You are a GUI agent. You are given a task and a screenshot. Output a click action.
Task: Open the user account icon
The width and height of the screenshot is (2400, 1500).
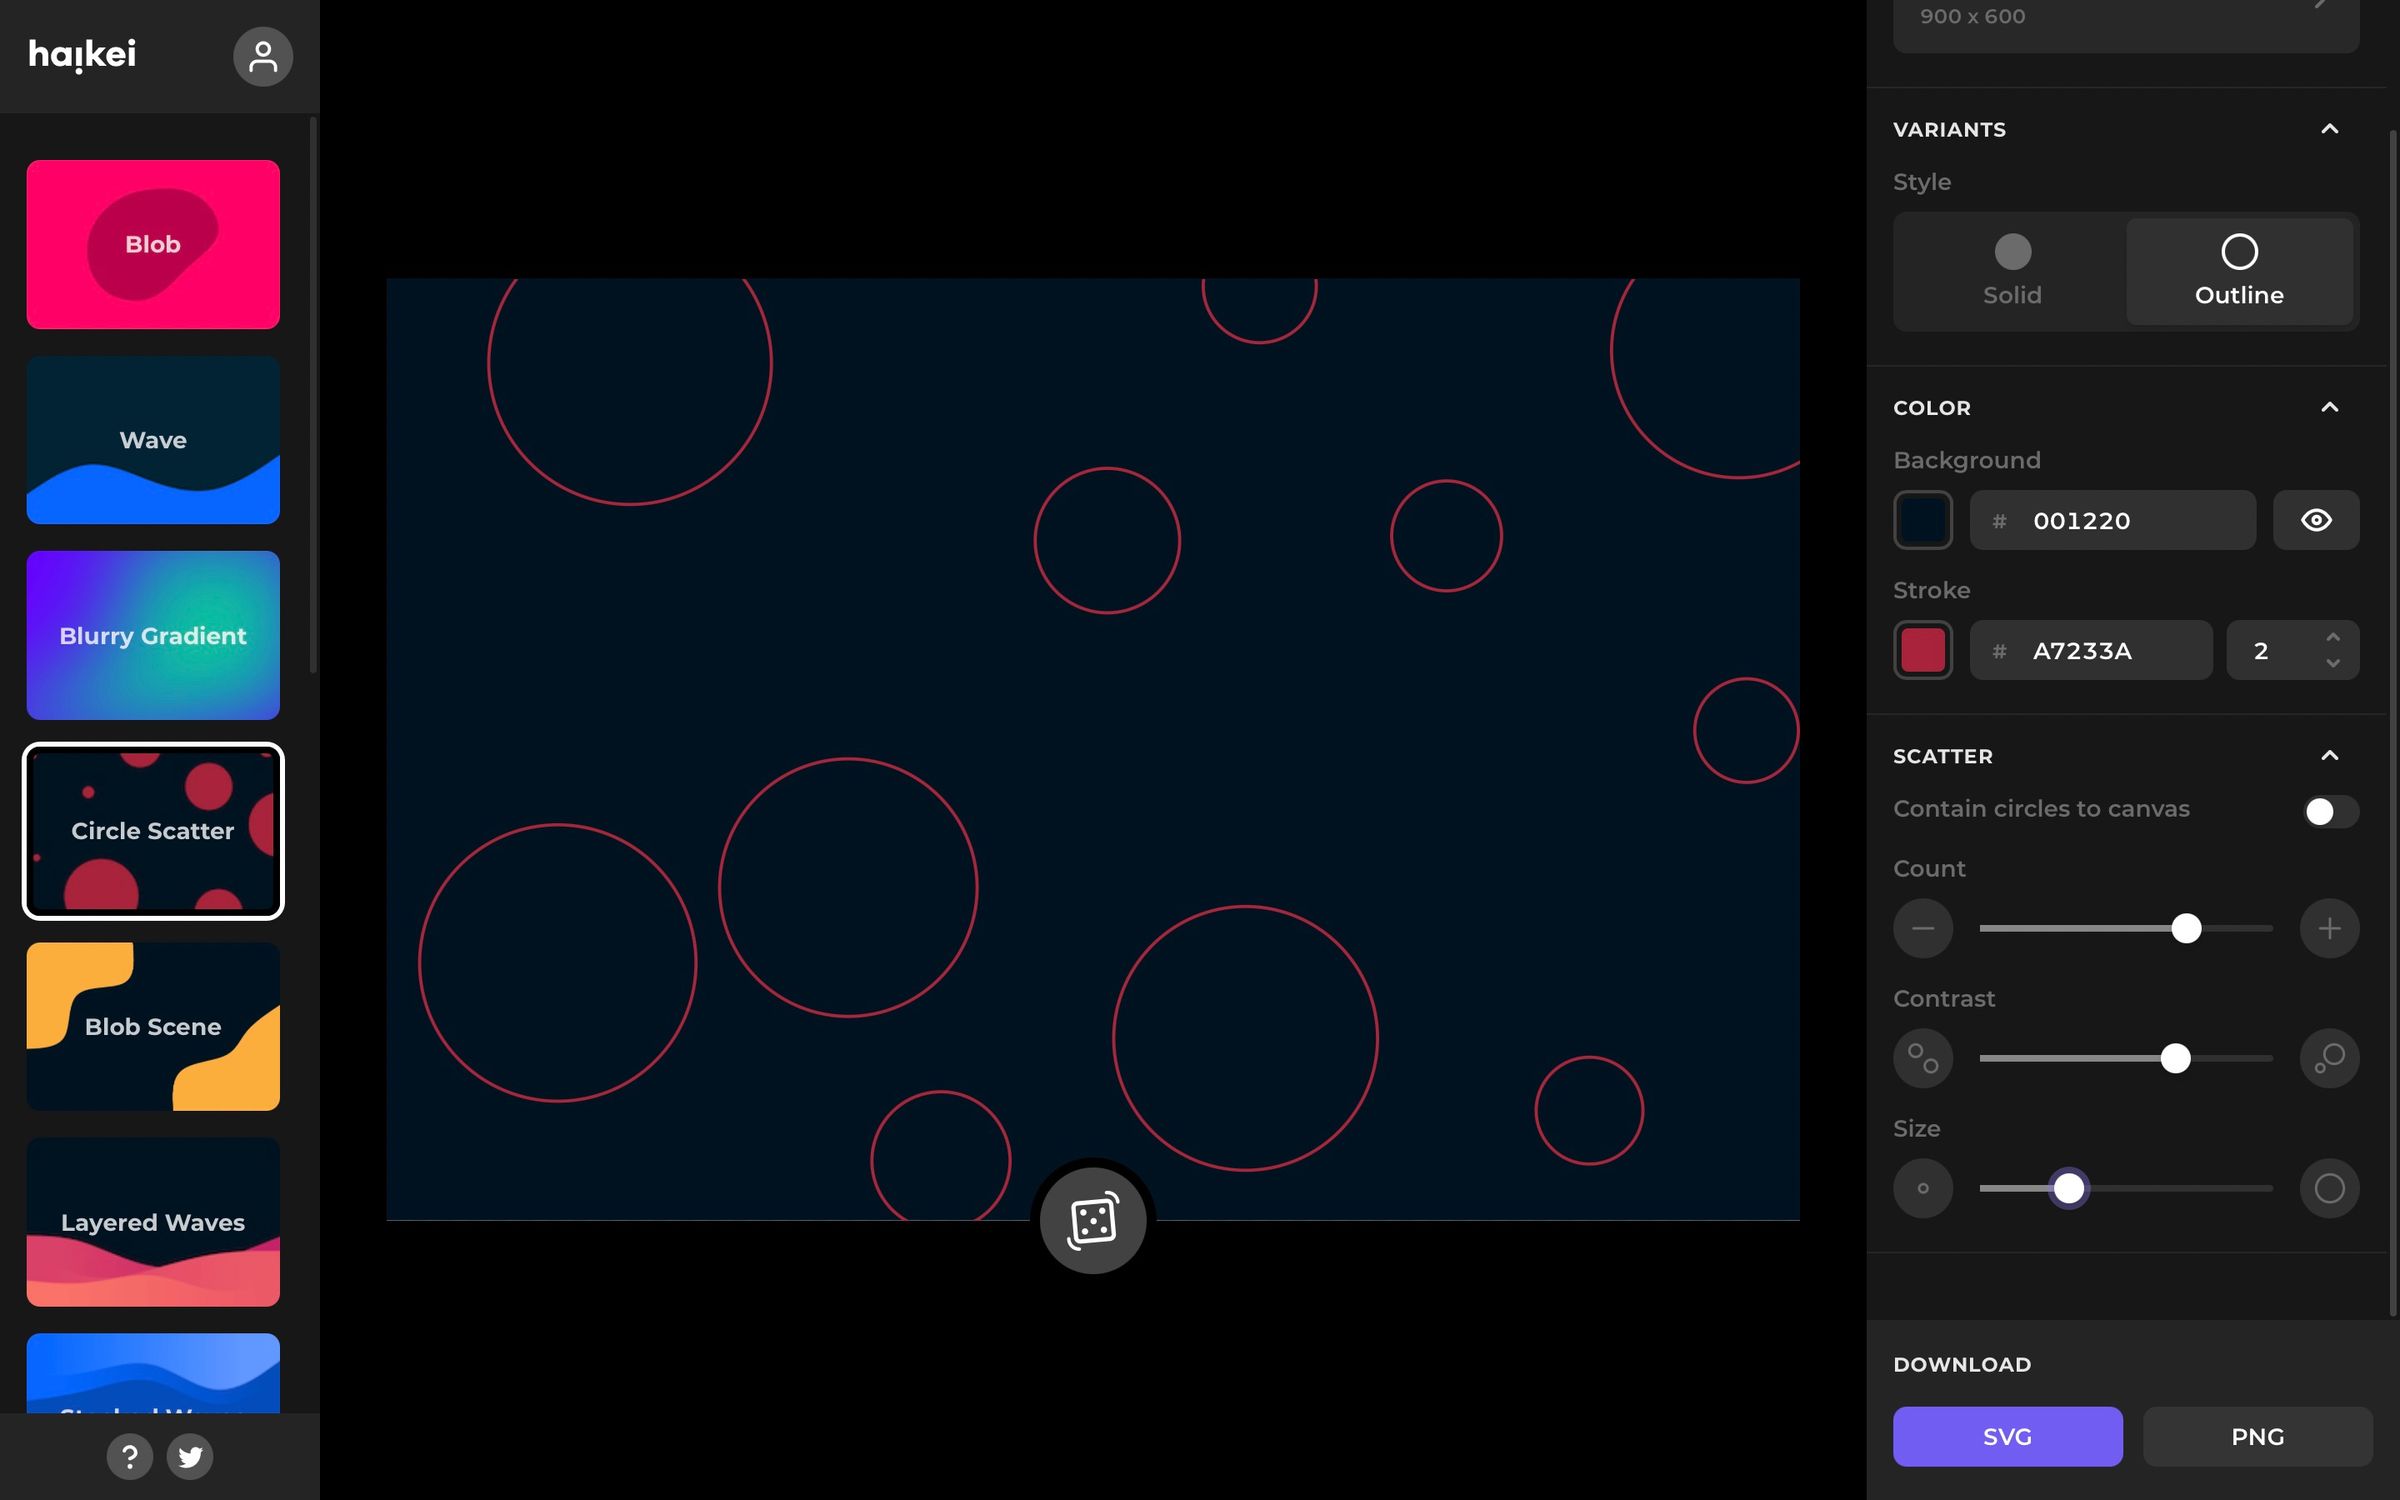click(262, 56)
